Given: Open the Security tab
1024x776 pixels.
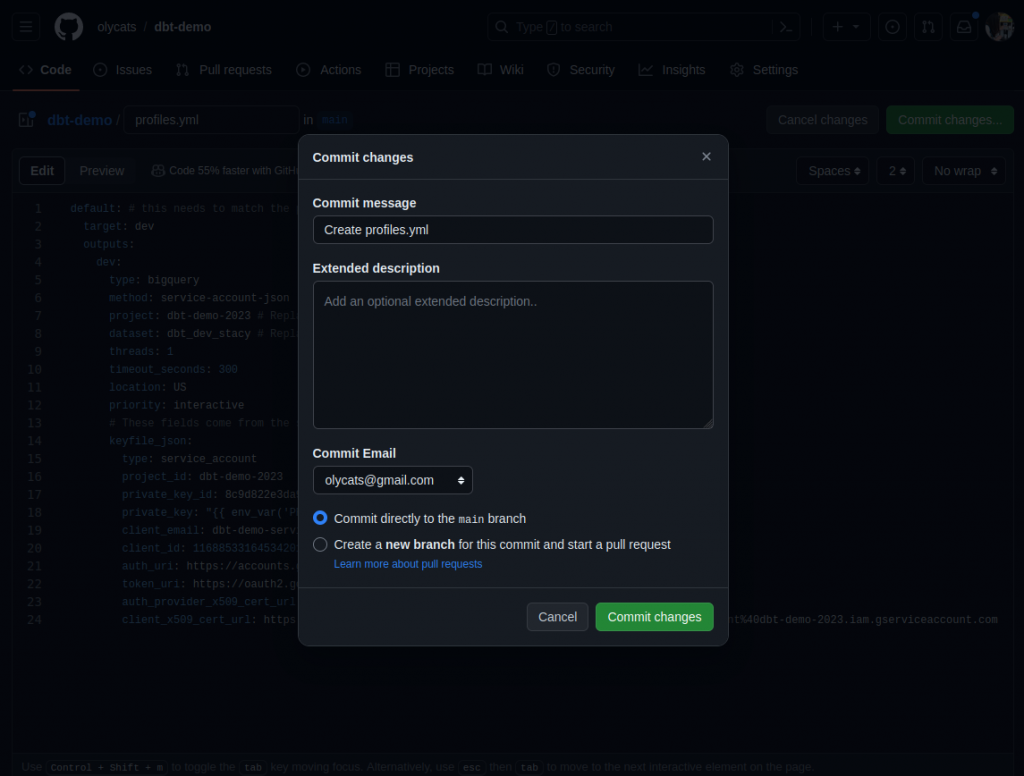Looking at the screenshot, I should pos(581,70).
